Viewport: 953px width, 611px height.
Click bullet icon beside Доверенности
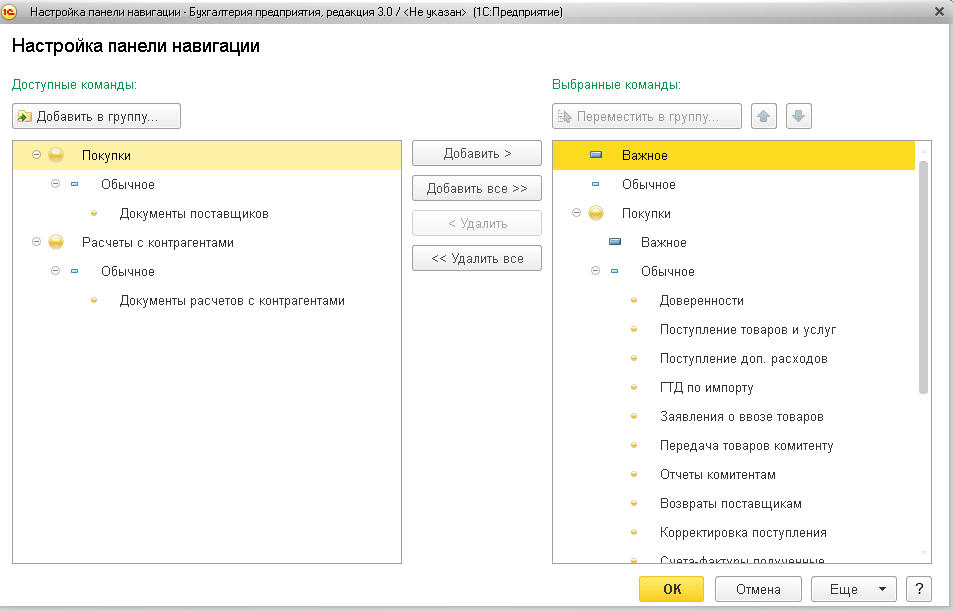coord(634,300)
